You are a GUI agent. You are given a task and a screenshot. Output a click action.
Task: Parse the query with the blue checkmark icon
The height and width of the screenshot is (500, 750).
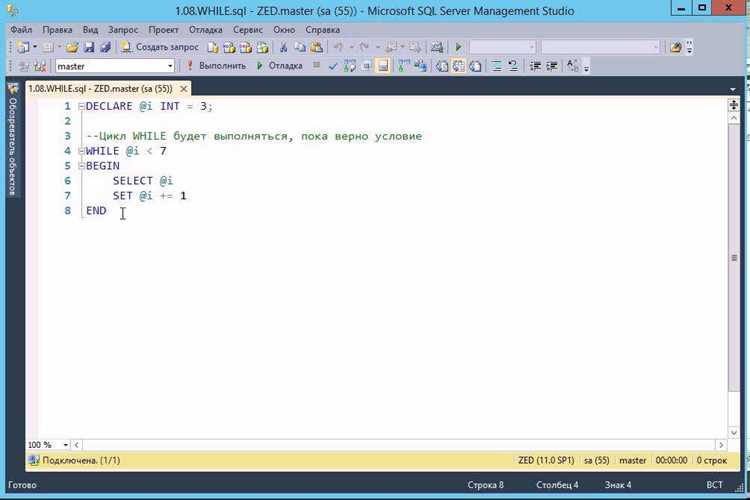click(333, 66)
